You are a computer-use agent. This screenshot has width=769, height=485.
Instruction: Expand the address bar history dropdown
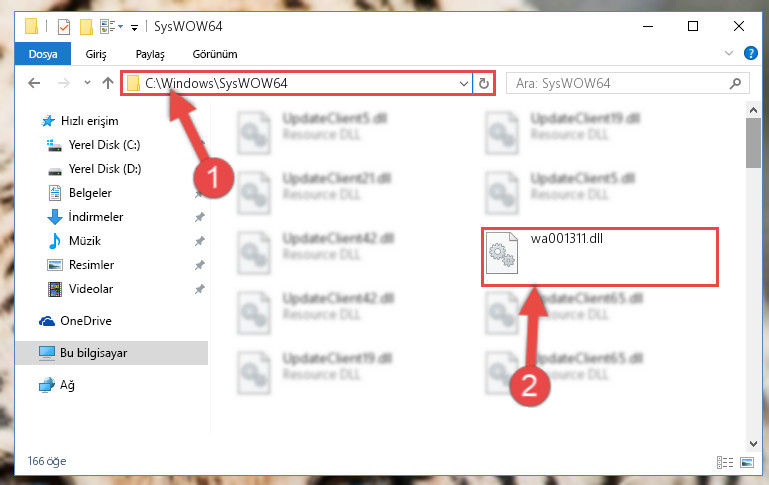(463, 83)
